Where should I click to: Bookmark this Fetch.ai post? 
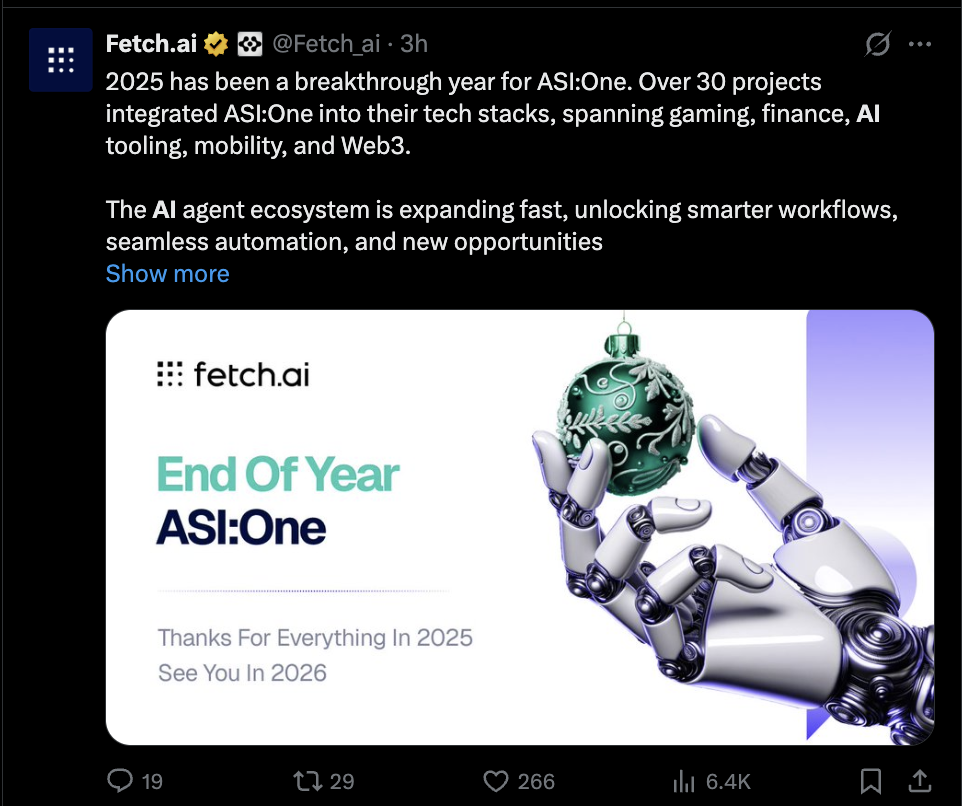pos(871,781)
